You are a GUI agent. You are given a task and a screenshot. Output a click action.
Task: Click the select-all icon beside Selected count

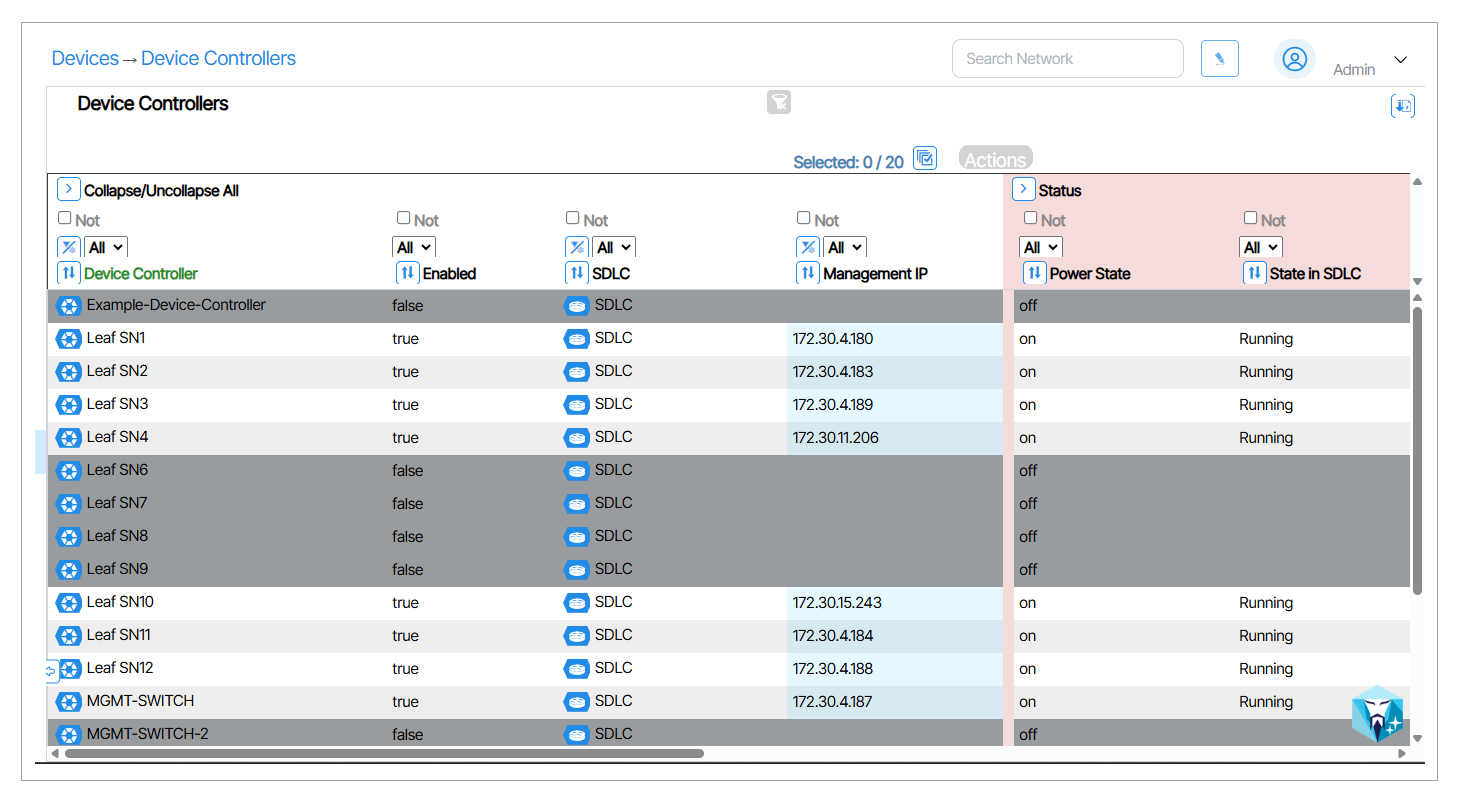pyautogui.click(x=925, y=158)
